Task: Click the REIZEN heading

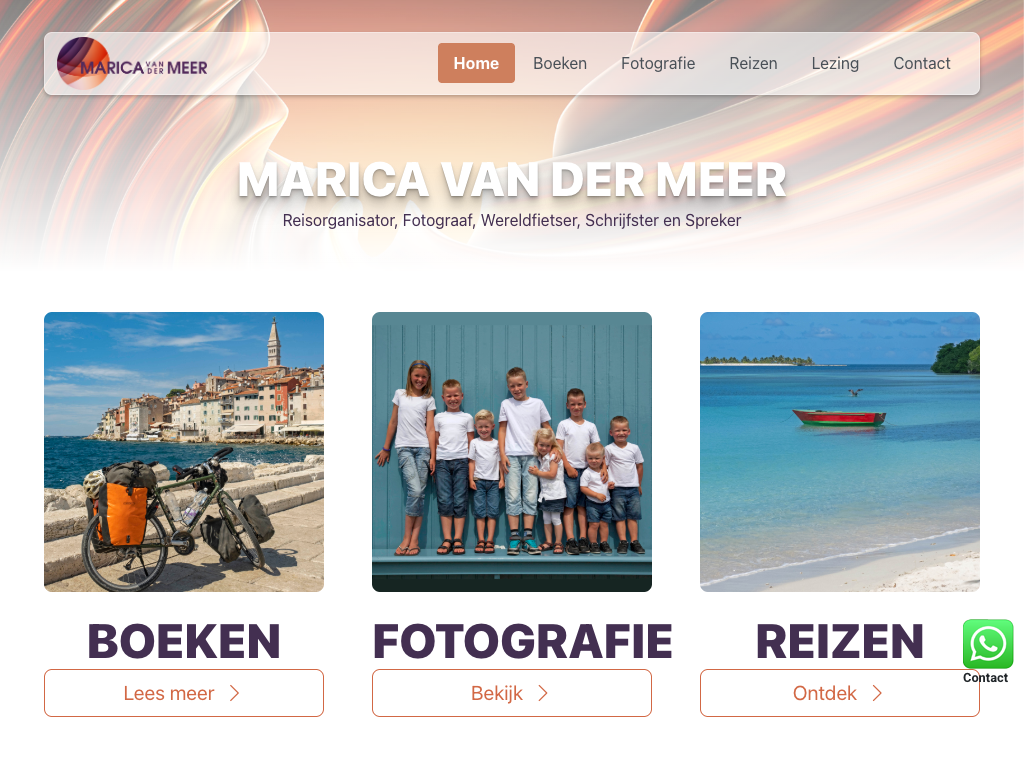Action: [839, 641]
